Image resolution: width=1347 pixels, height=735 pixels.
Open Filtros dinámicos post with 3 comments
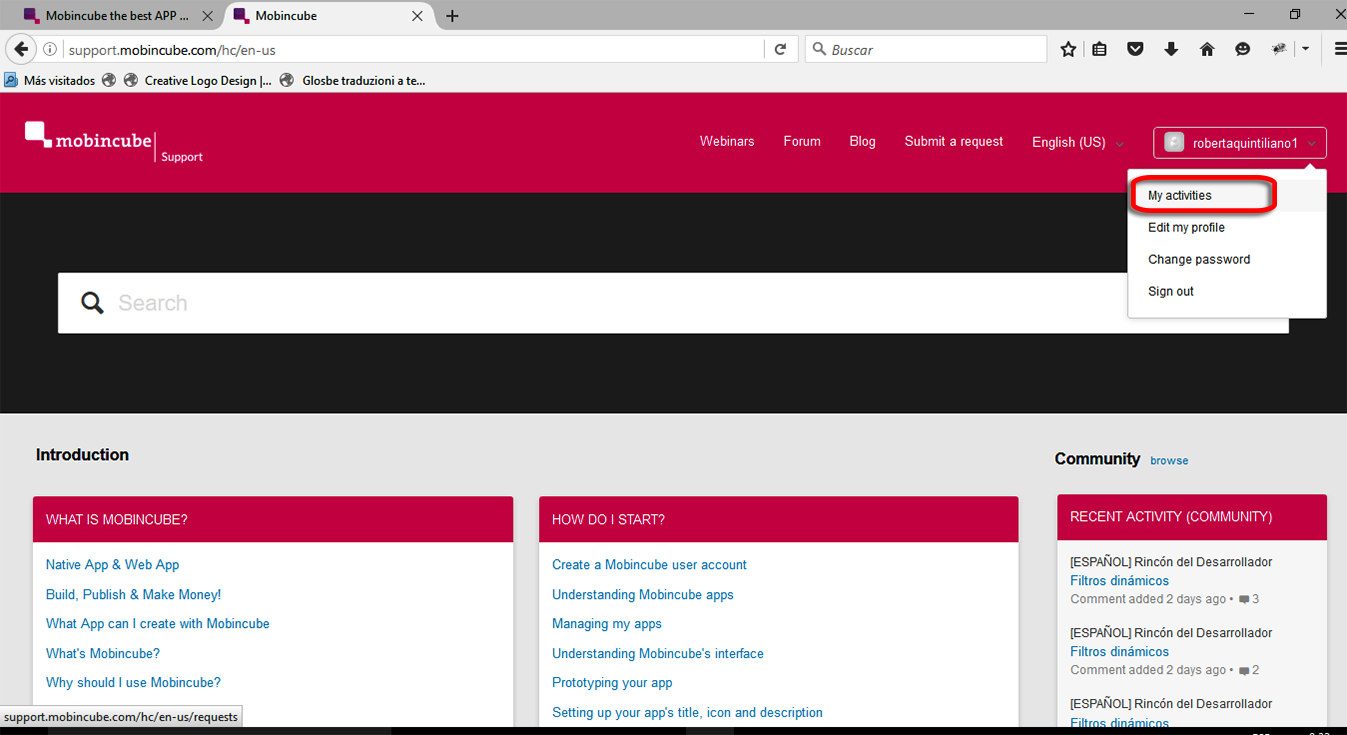(x=1119, y=581)
